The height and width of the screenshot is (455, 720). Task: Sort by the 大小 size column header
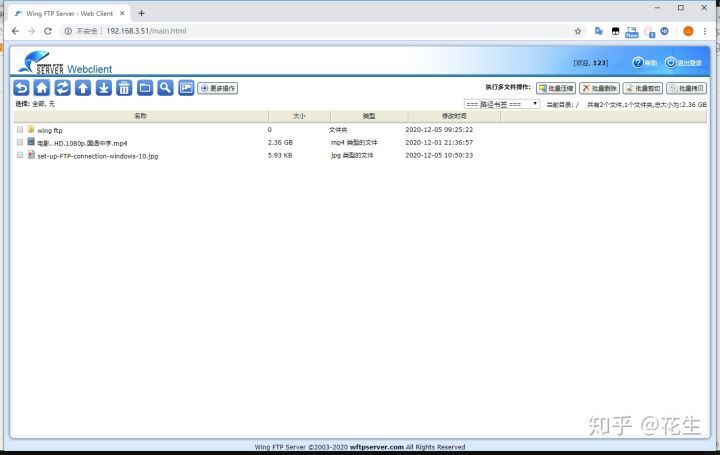(299, 116)
